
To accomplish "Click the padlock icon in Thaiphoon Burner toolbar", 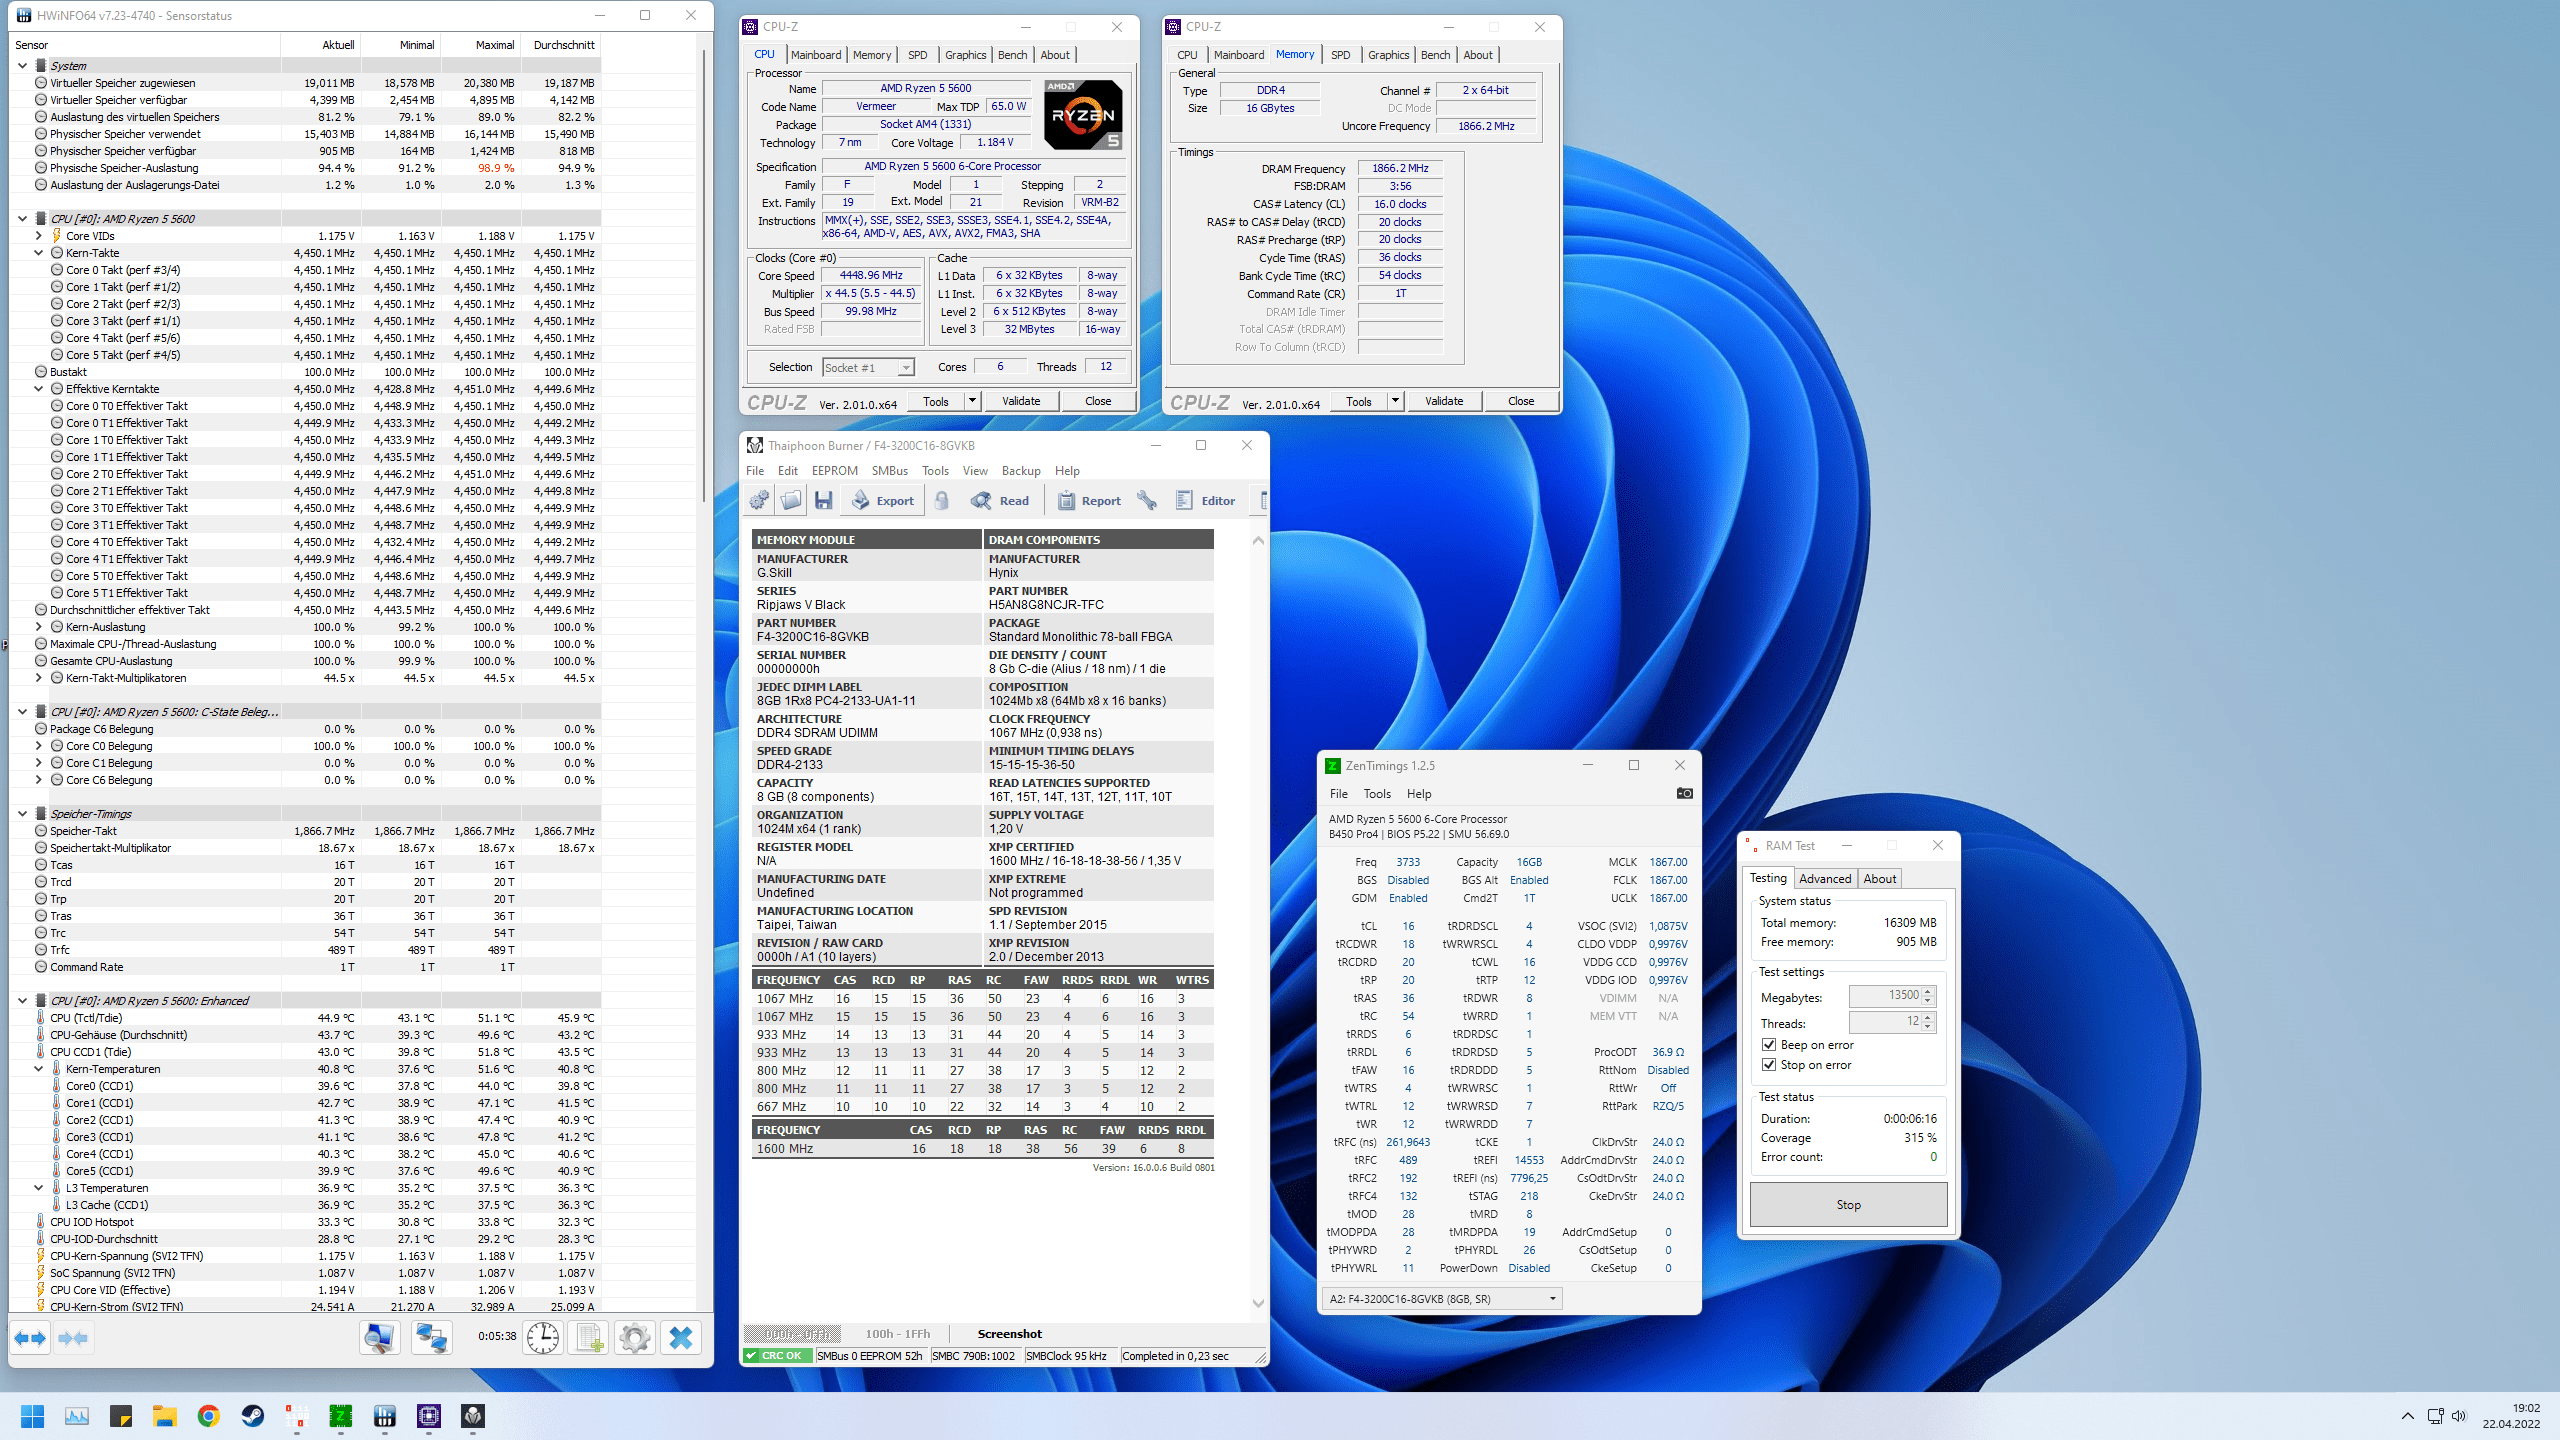I will tap(942, 501).
